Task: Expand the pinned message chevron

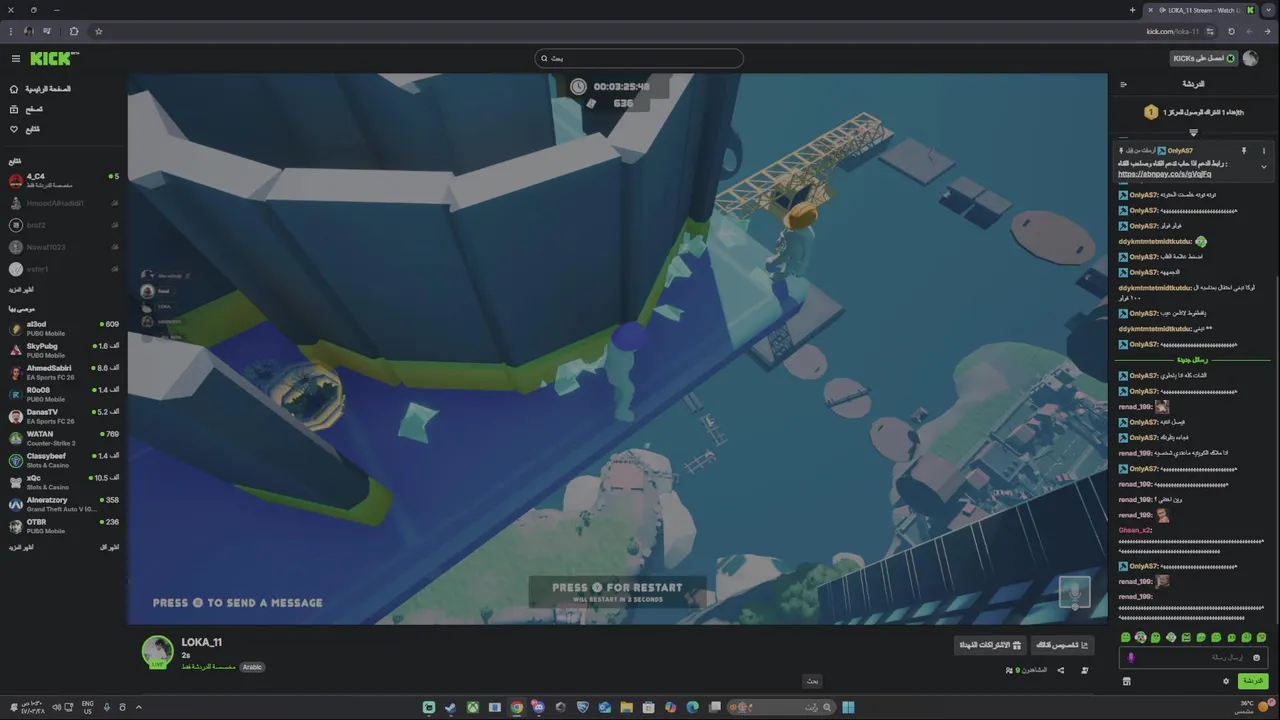Action: click(1264, 166)
